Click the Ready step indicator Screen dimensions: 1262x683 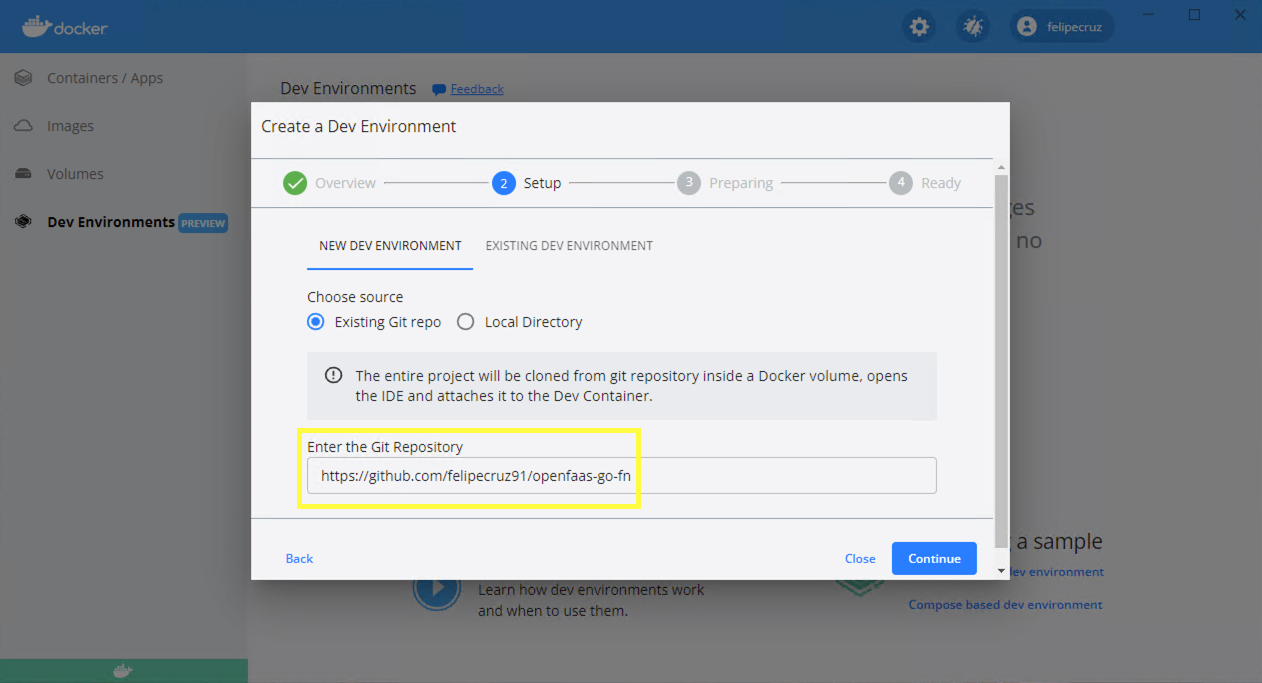899,182
